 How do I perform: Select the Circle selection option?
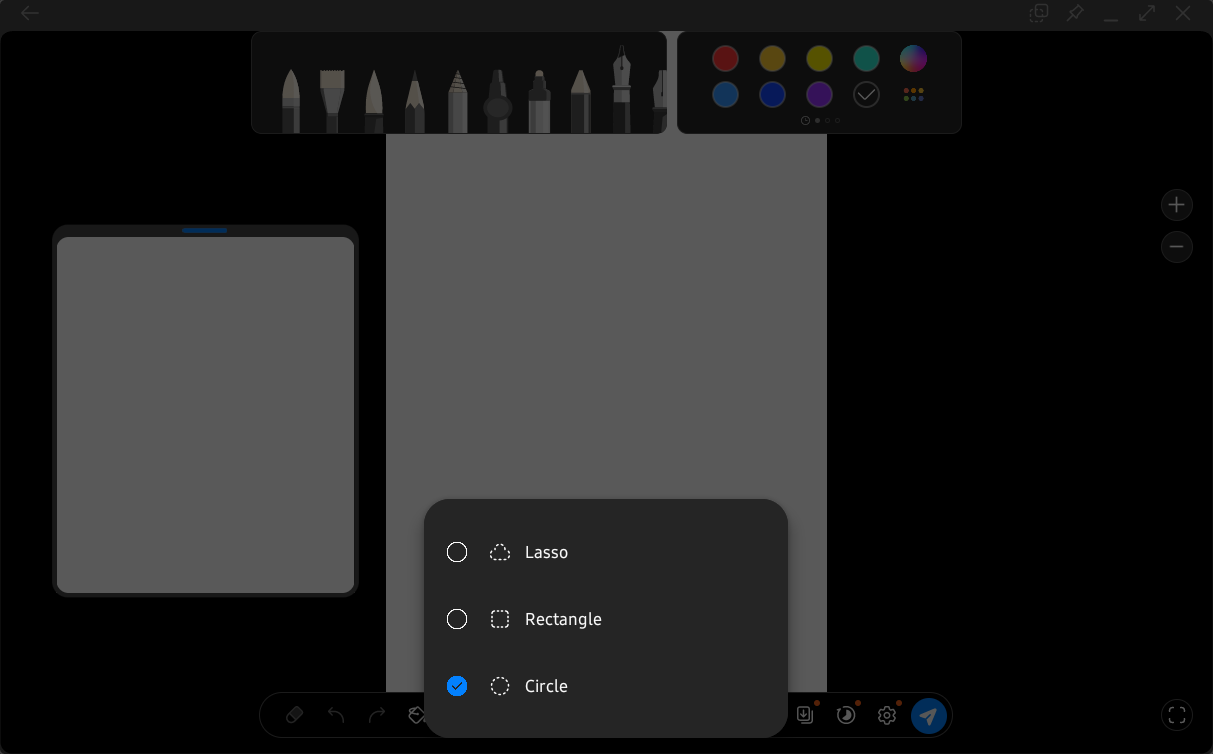coord(457,686)
